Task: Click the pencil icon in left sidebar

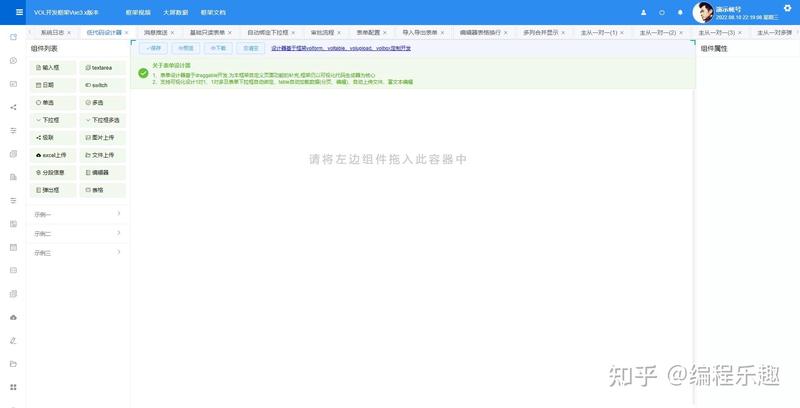Action: pyautogui.click(x=13, y=341)
